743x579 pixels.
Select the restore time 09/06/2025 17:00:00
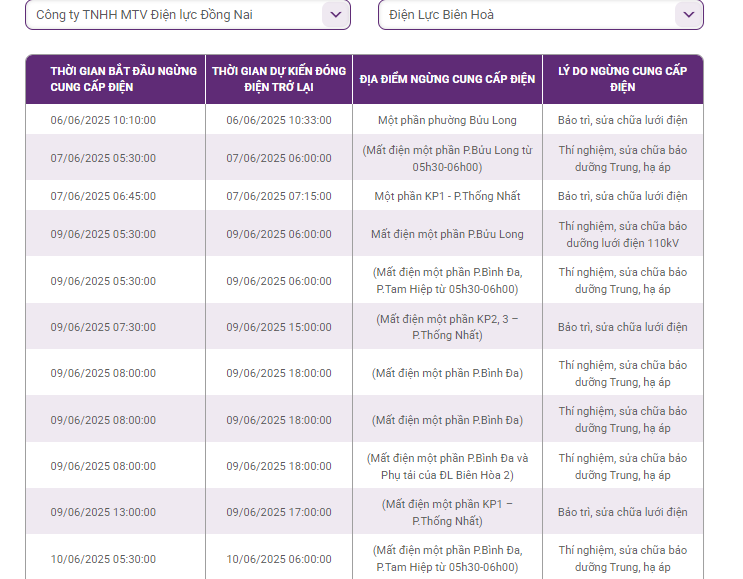coord(279,512)
